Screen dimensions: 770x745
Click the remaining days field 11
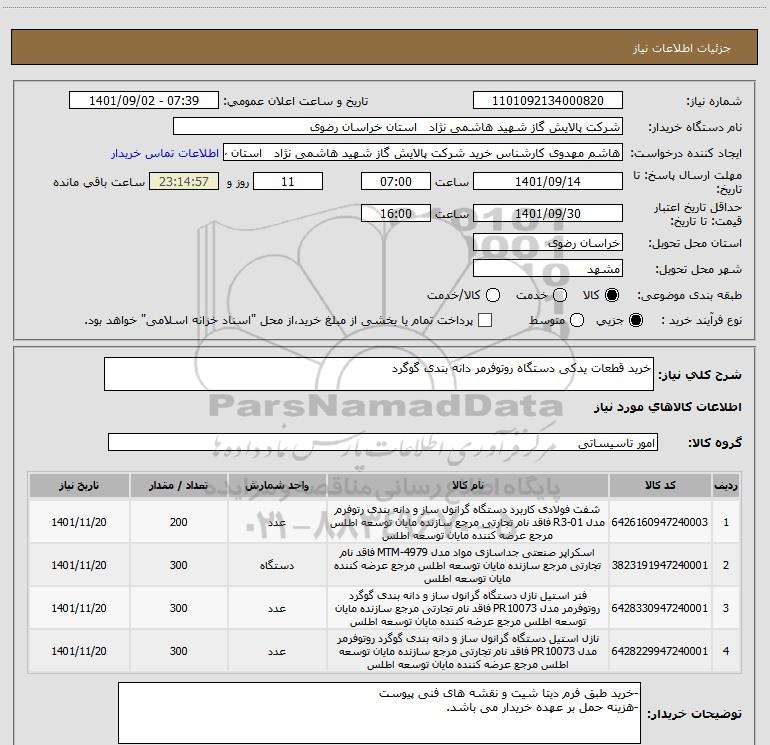coord(288,181)
